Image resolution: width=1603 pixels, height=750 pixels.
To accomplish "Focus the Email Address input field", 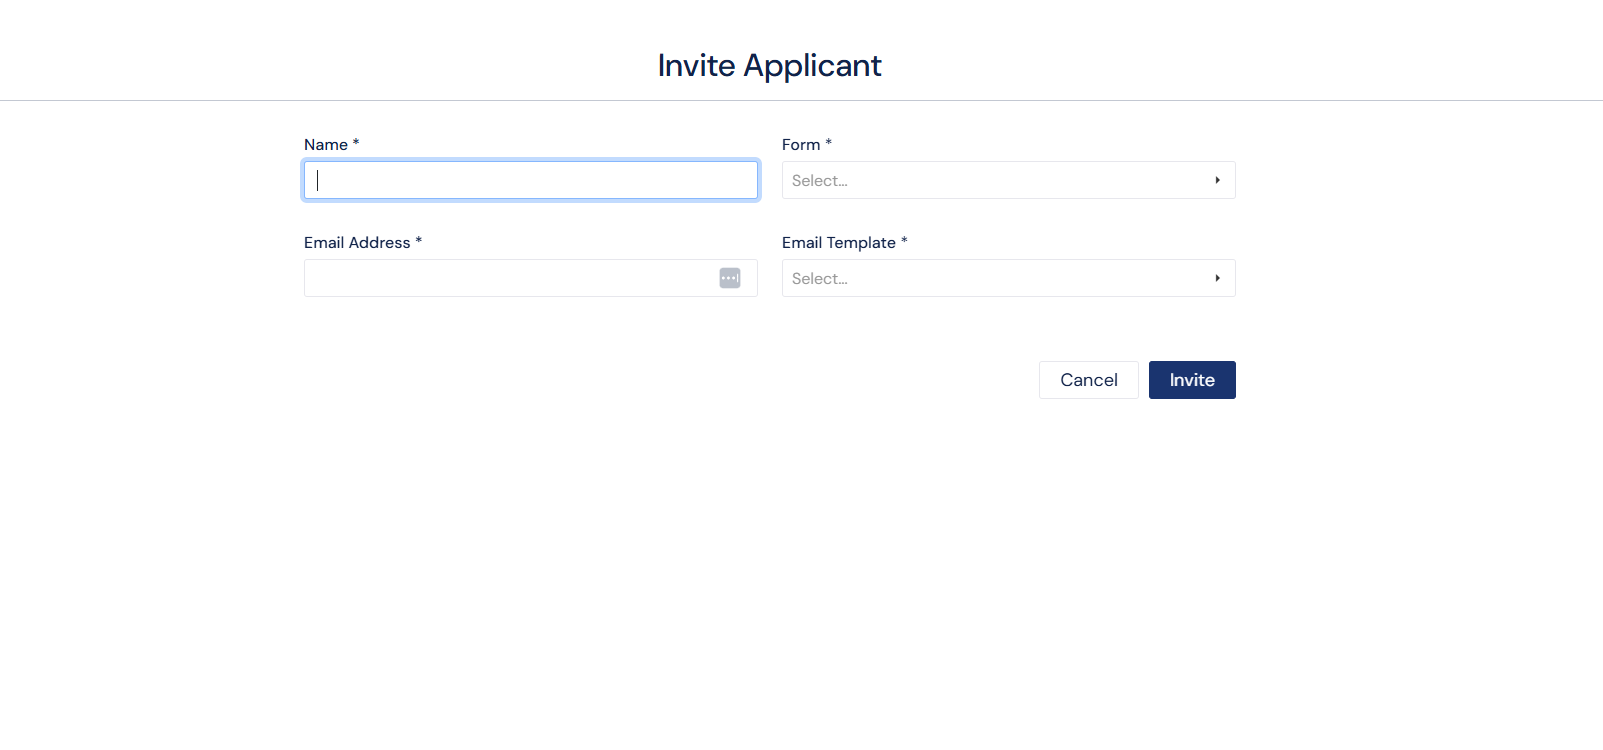I will point(500,278).
